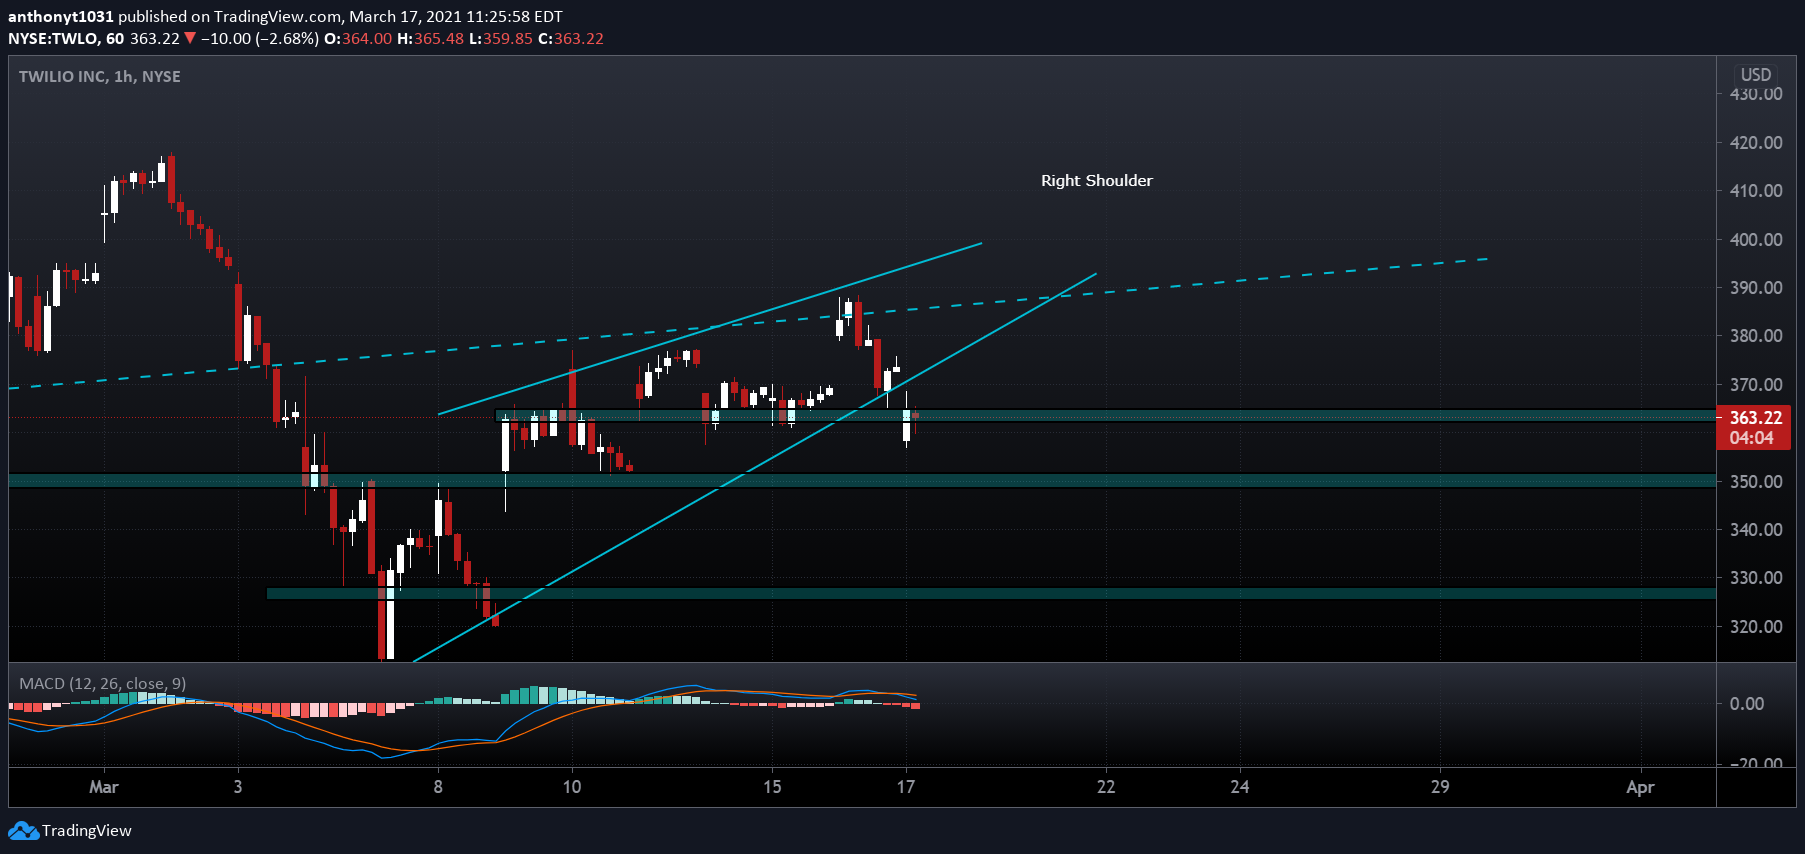Click the 330.00 price scale label

(1756, 578)
